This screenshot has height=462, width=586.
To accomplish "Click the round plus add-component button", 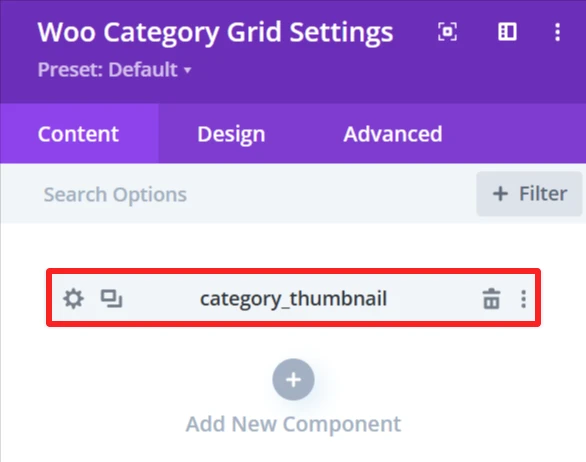I will pos(293,380).
